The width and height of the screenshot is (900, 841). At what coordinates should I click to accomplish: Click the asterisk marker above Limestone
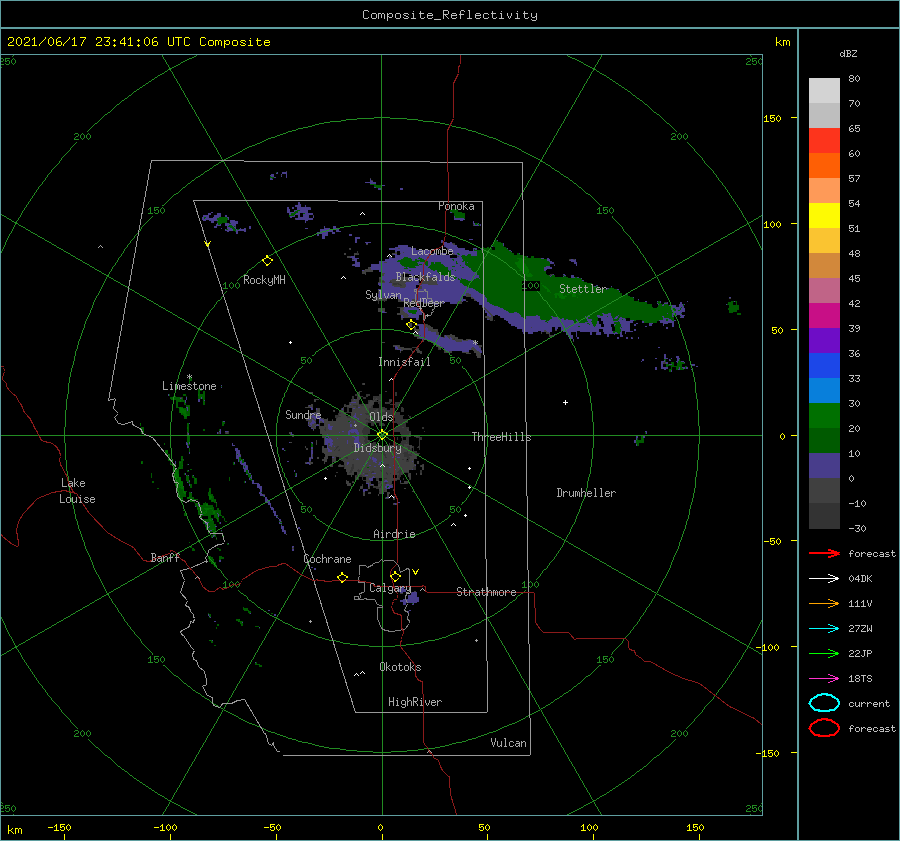[189, 377]
